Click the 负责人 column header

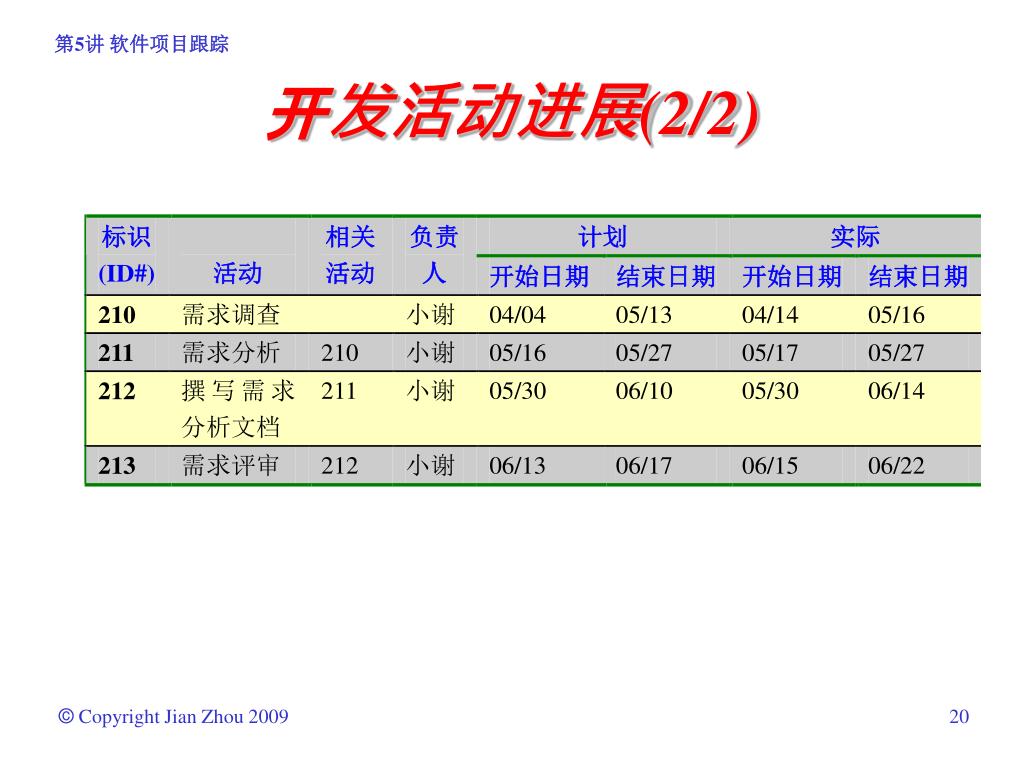pyautogui.click(x=434, y=255)
